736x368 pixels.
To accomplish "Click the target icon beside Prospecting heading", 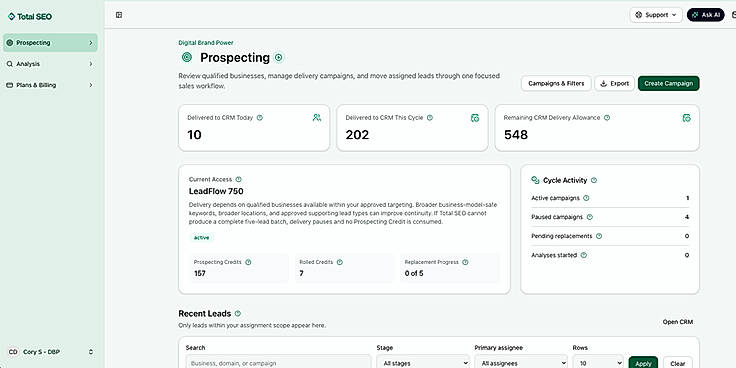I will [x=187, y=57].
